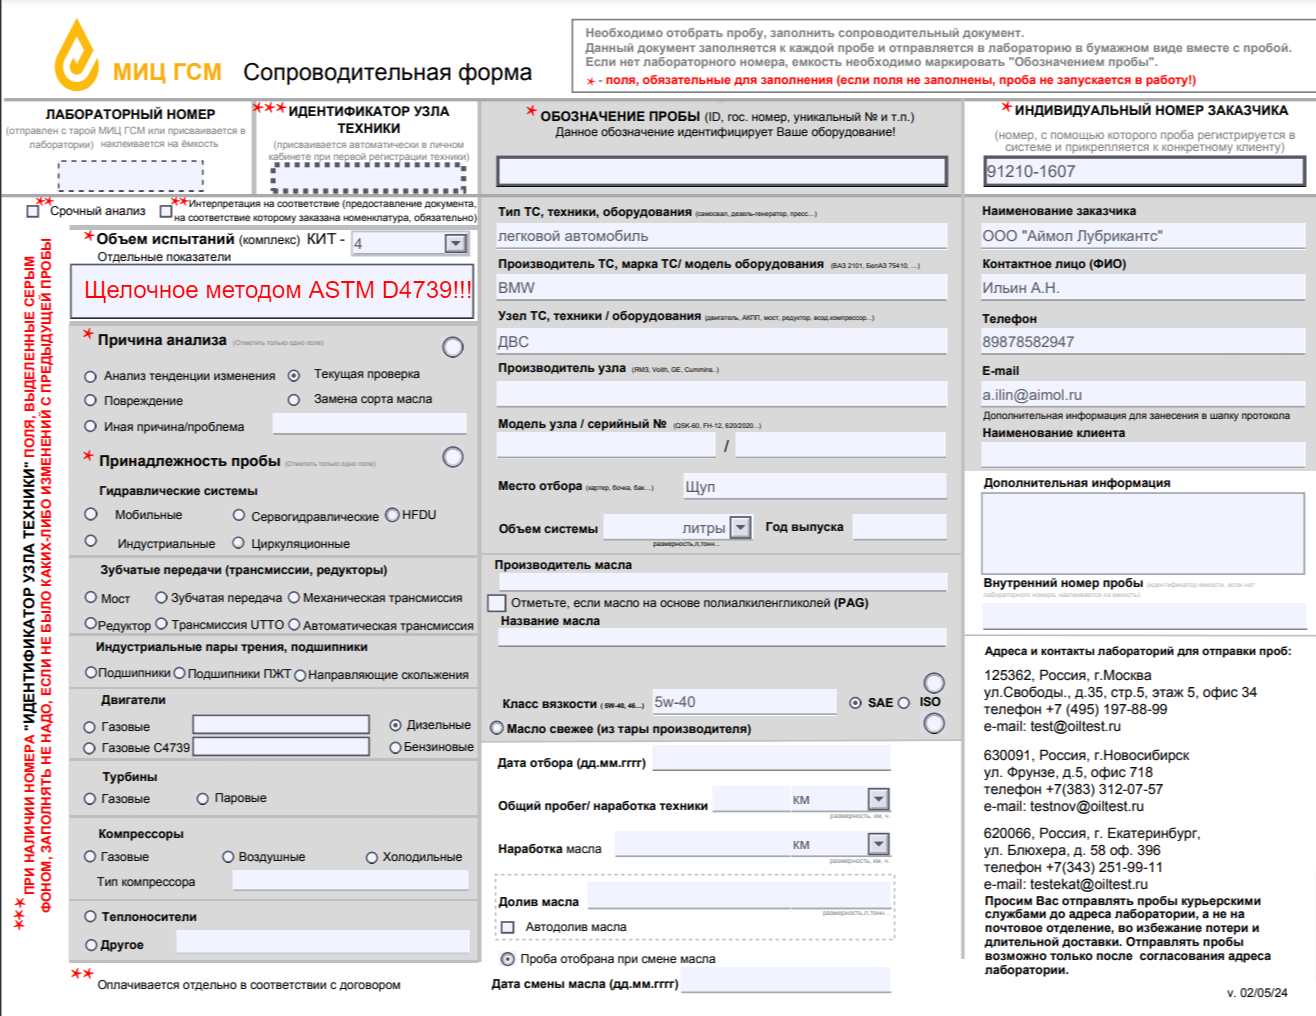Screen dimensions: 1316x1016
Task: Select Масло свежее radio option
Action: 497,728
